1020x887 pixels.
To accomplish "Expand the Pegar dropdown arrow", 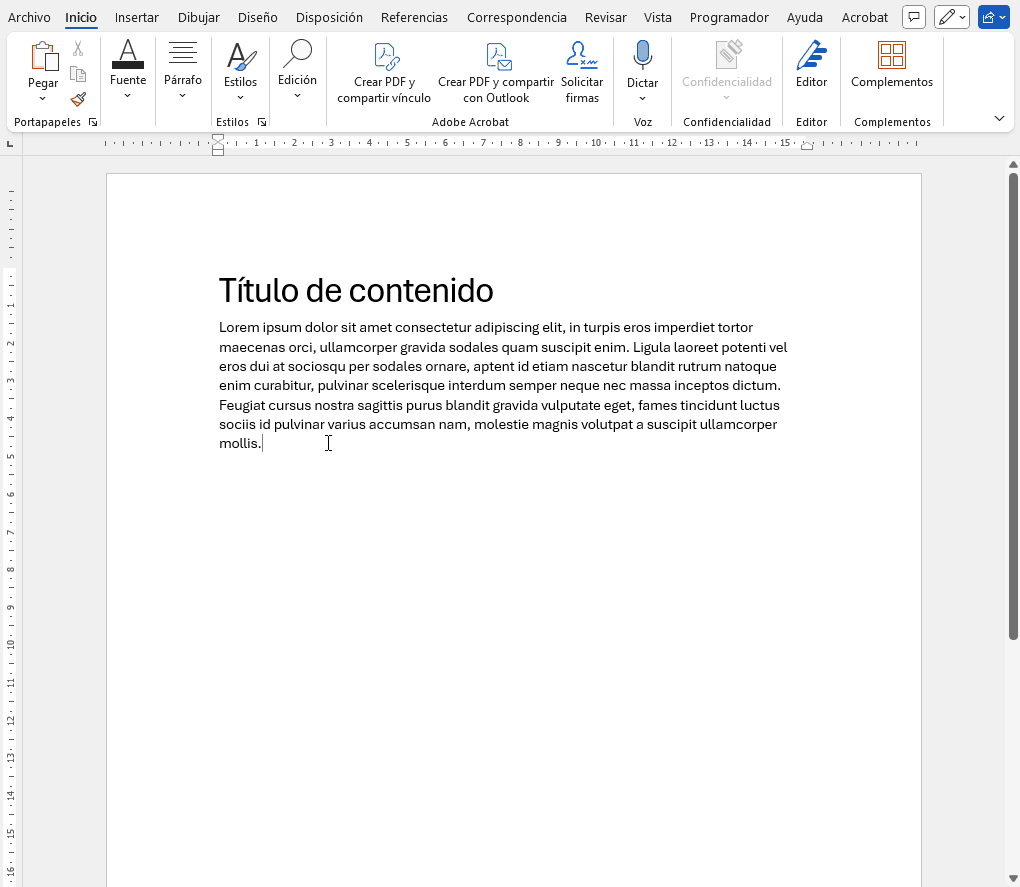I will [x=43, y=98].
